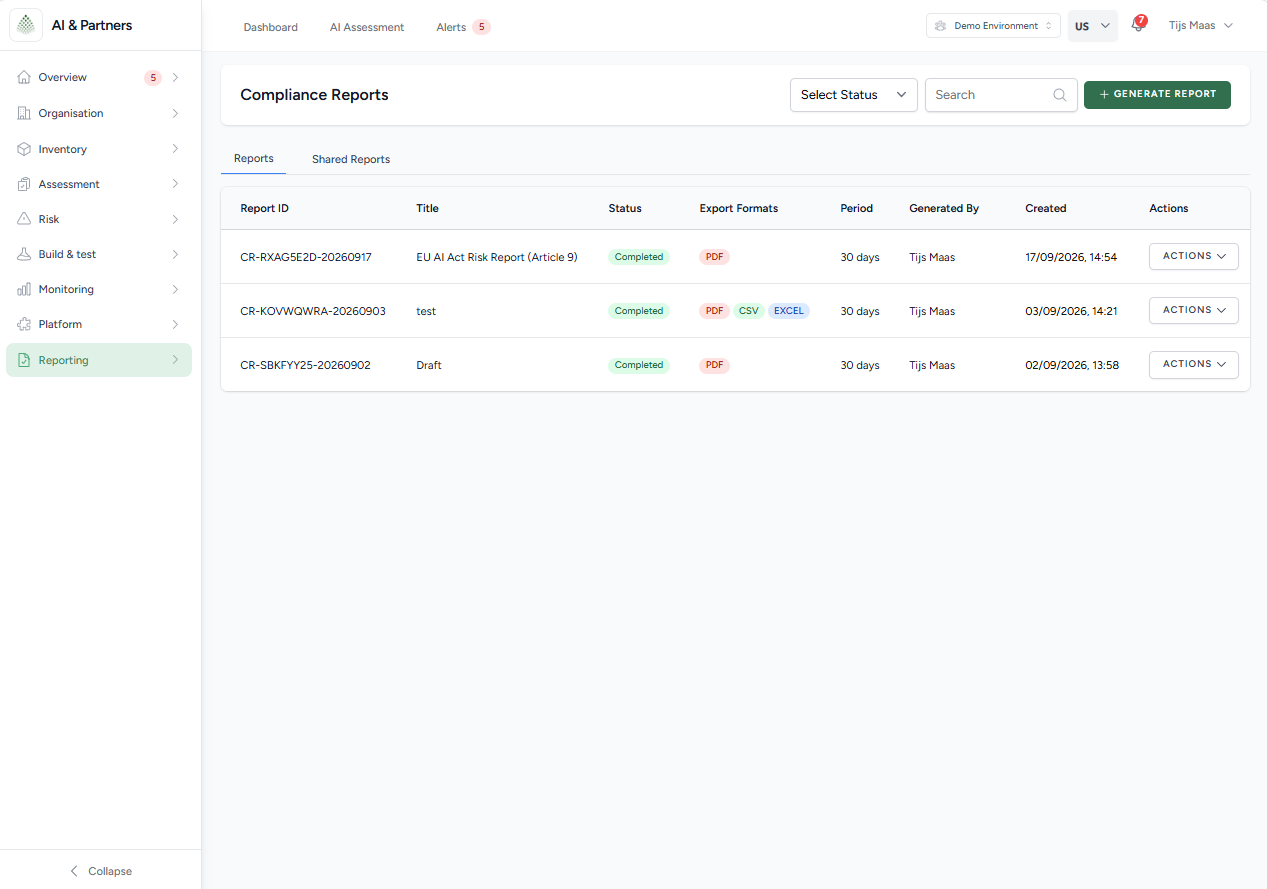Click the Alerts count badge
Image resolution: width=1267 pixels, height=889 pixels.
pos(481,27)
